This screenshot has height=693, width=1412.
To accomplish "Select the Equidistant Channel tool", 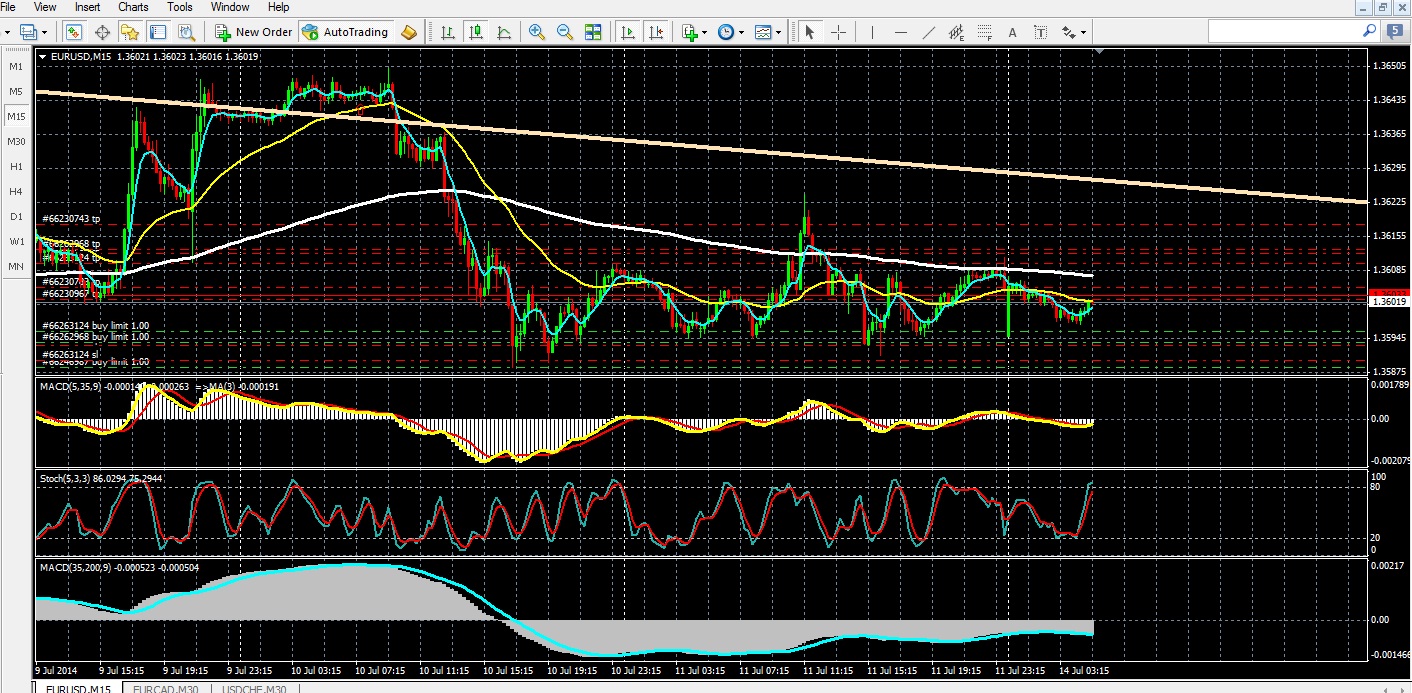I will pyautogui.click(x=956, y=32).
